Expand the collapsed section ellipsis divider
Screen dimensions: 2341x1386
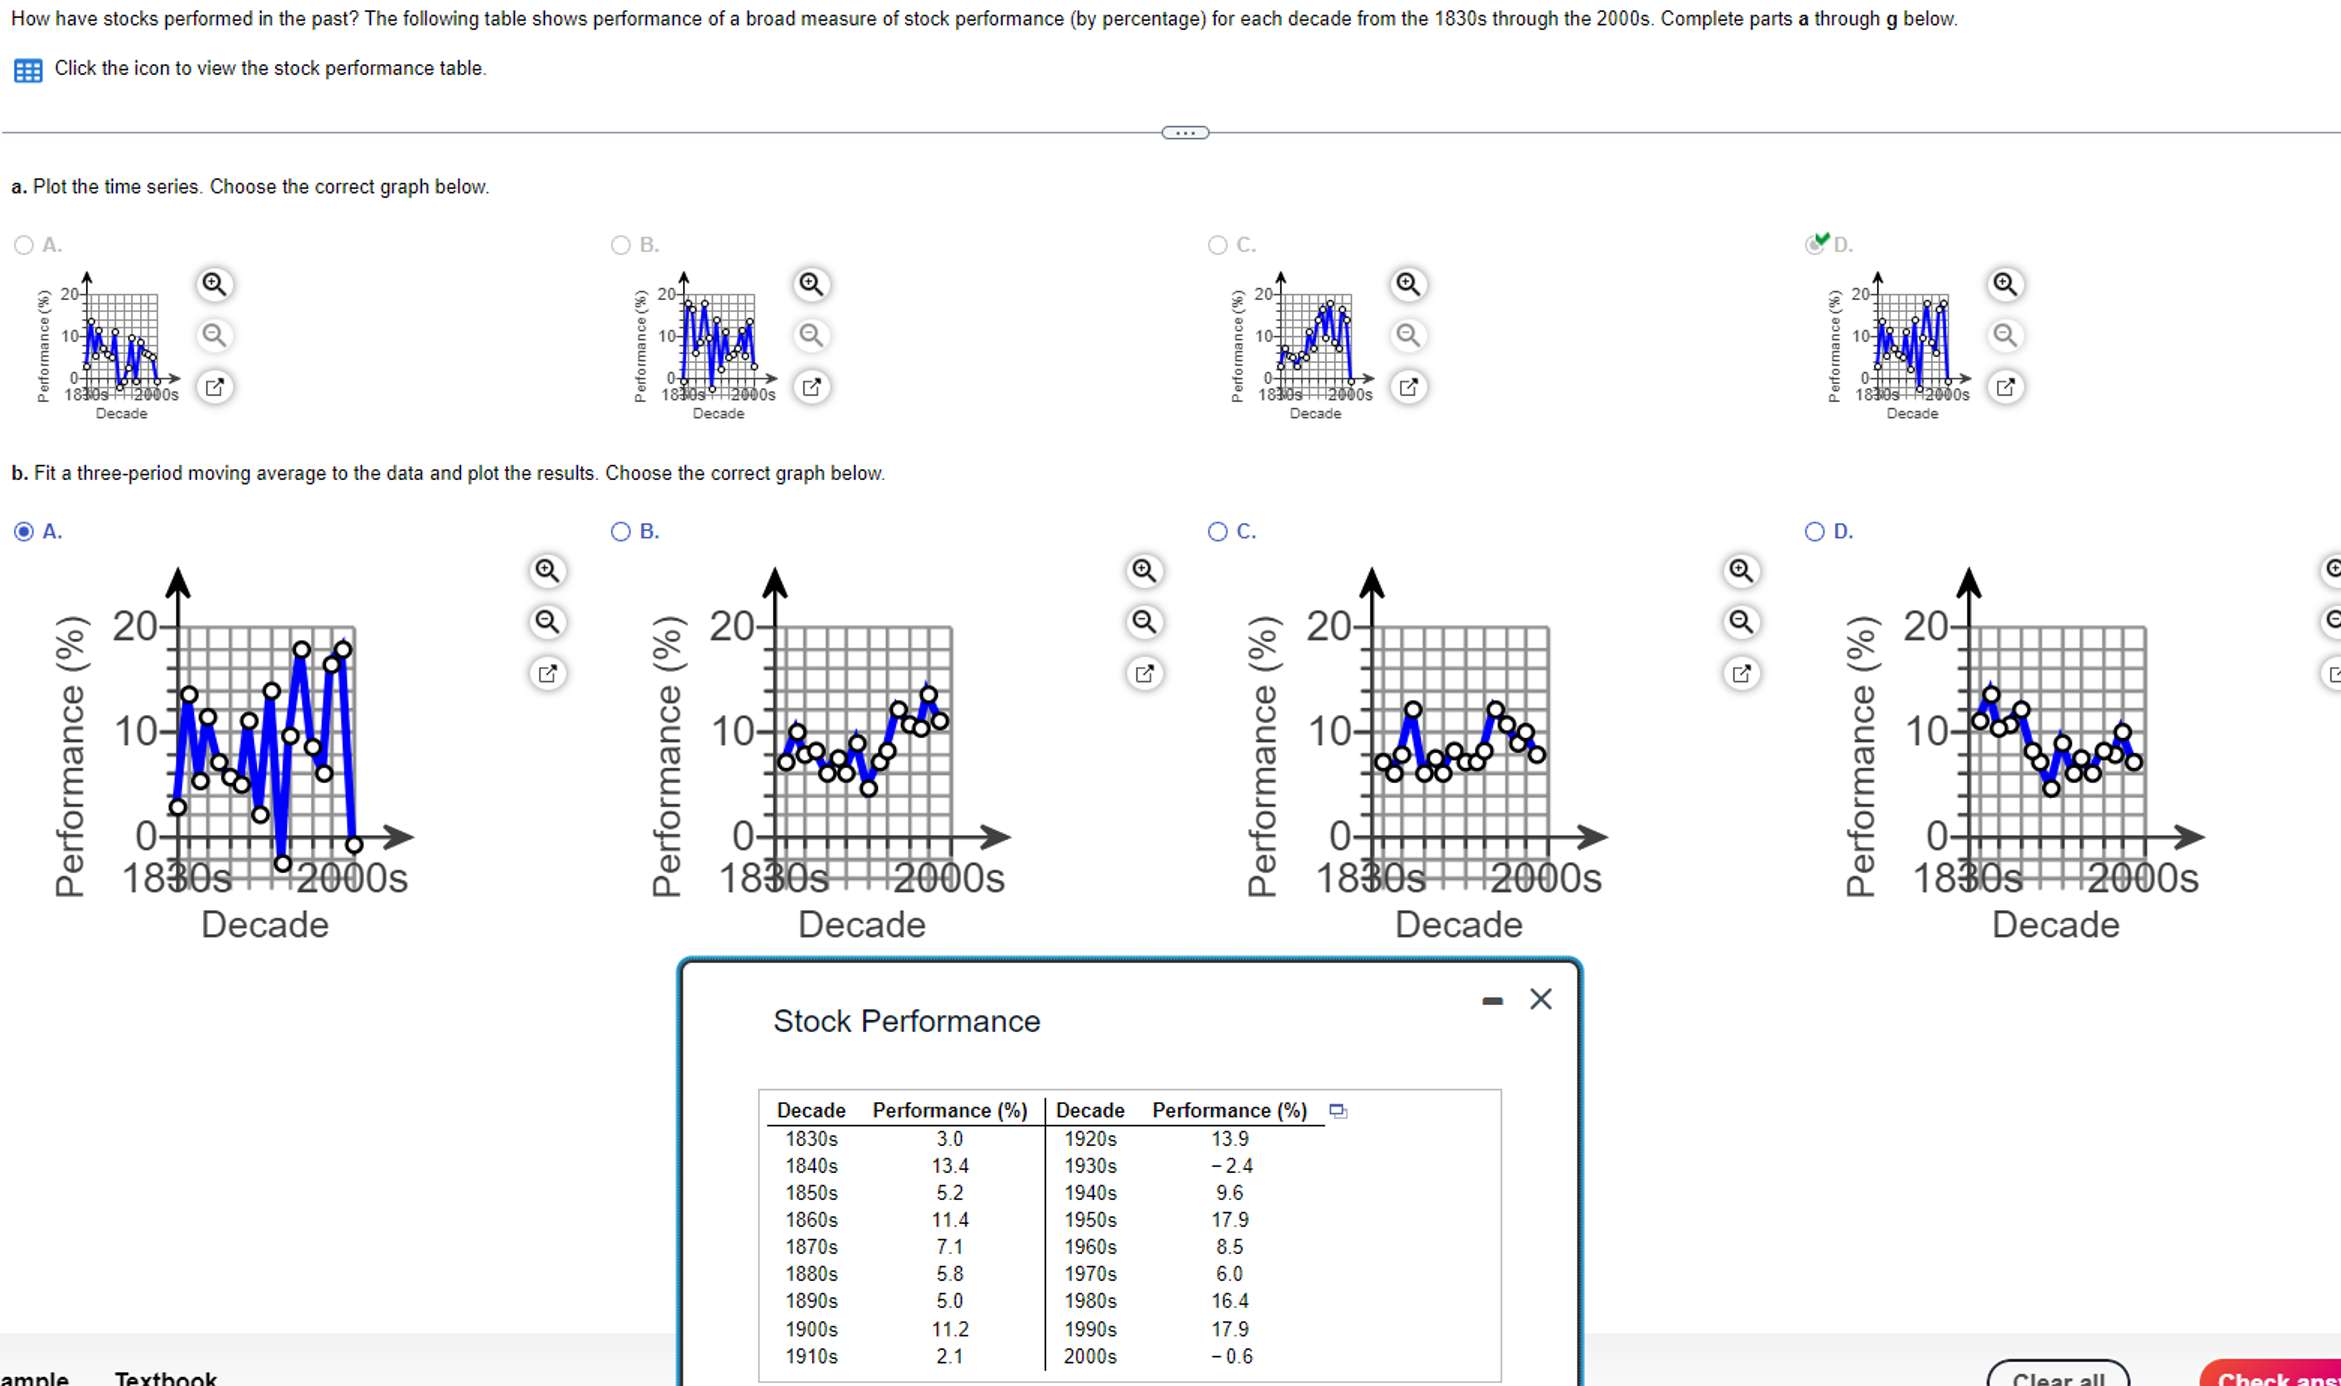1185,133
